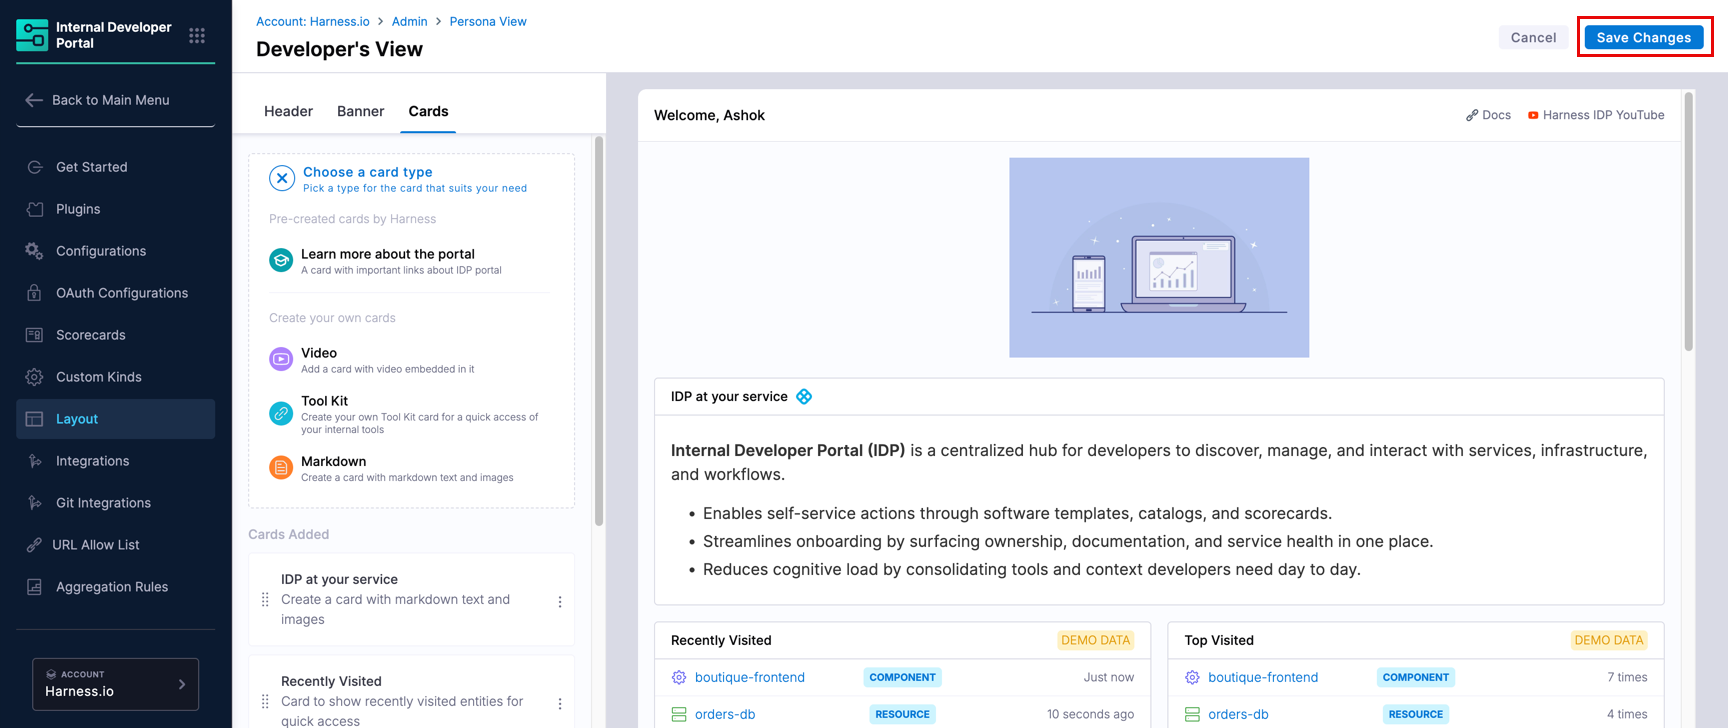
Task: Click the Docs link icon in preview
Action: (1472, 116)
